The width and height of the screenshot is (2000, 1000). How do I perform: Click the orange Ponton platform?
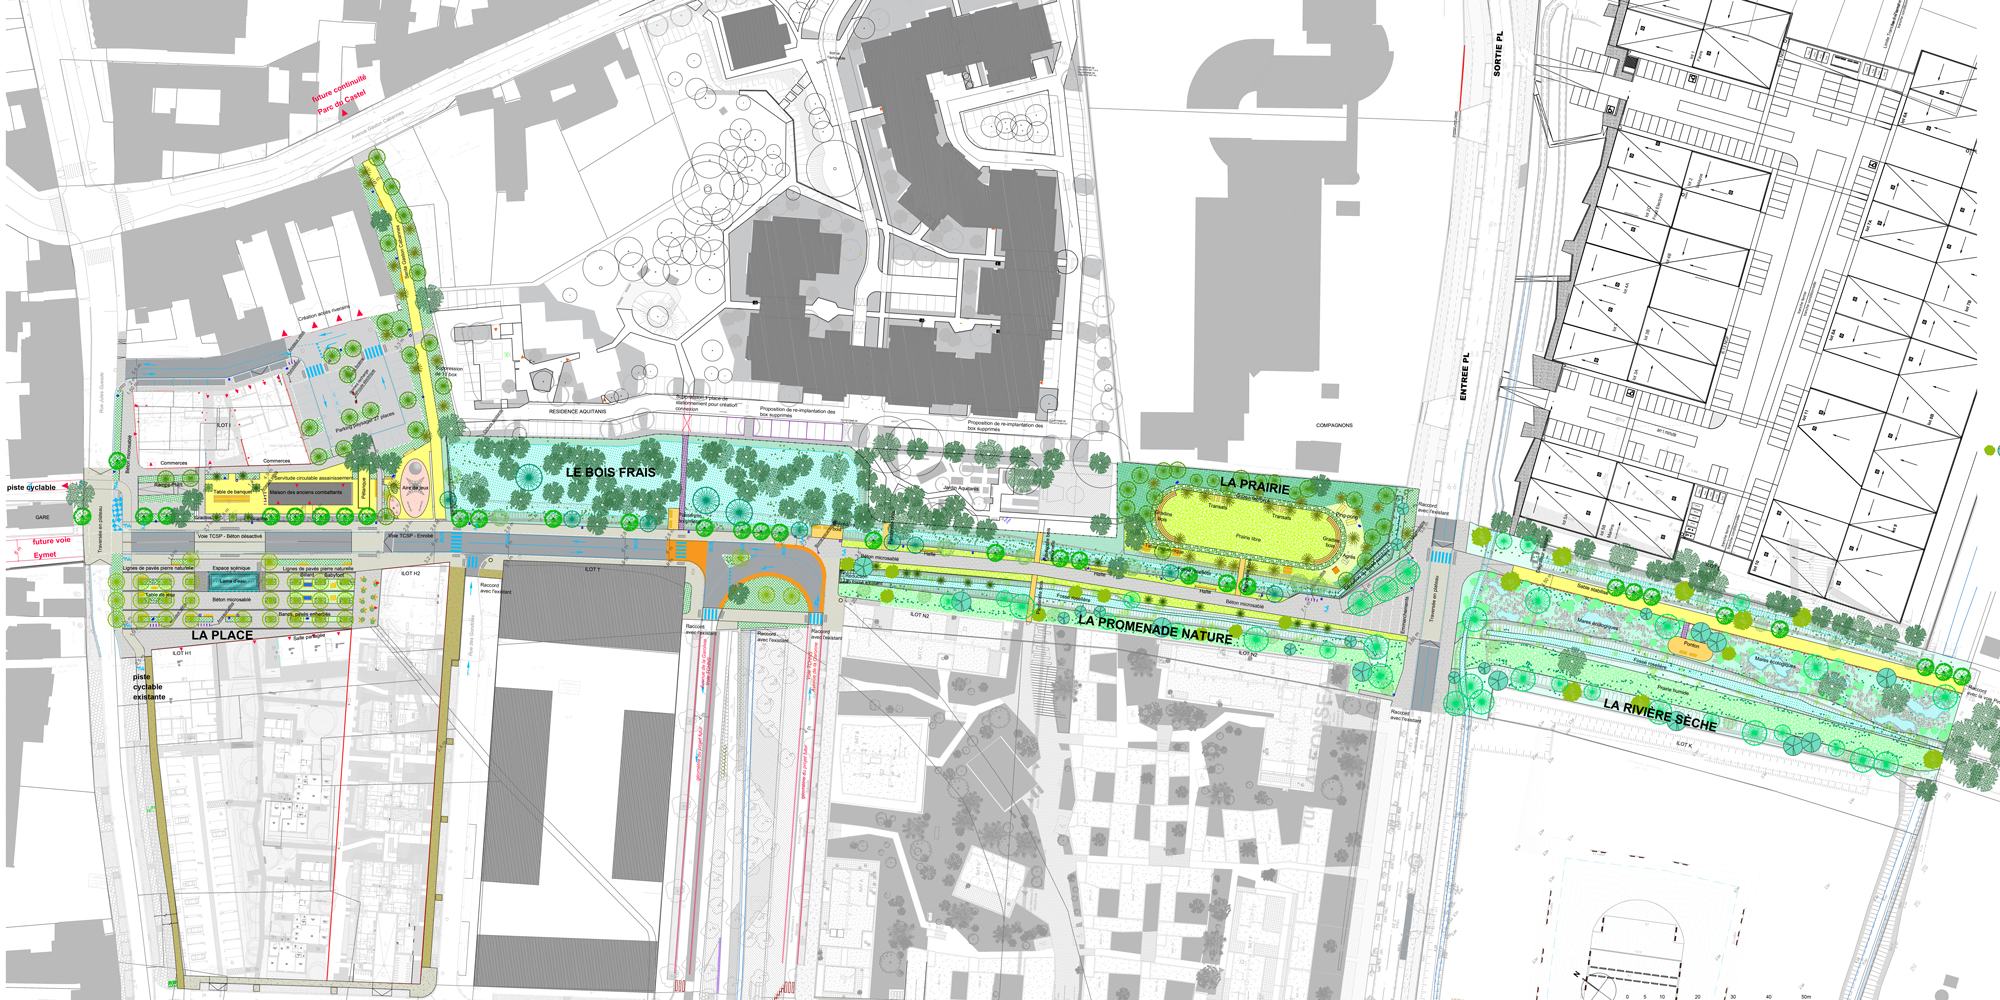pos(1691,646)
